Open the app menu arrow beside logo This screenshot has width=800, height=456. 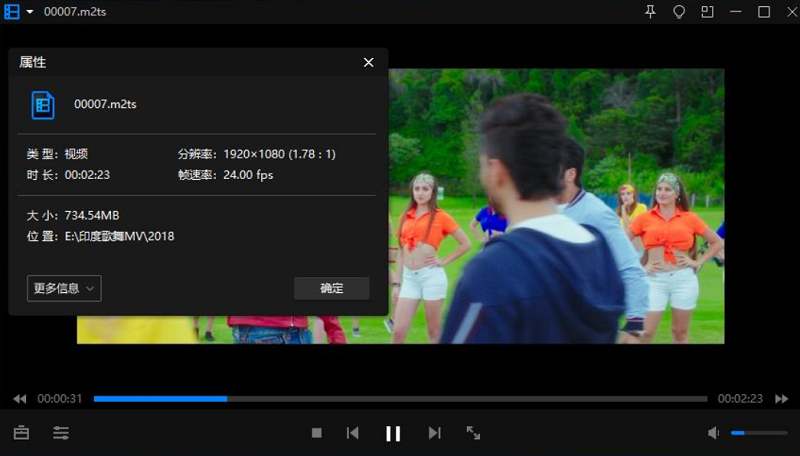click(29, 12)
